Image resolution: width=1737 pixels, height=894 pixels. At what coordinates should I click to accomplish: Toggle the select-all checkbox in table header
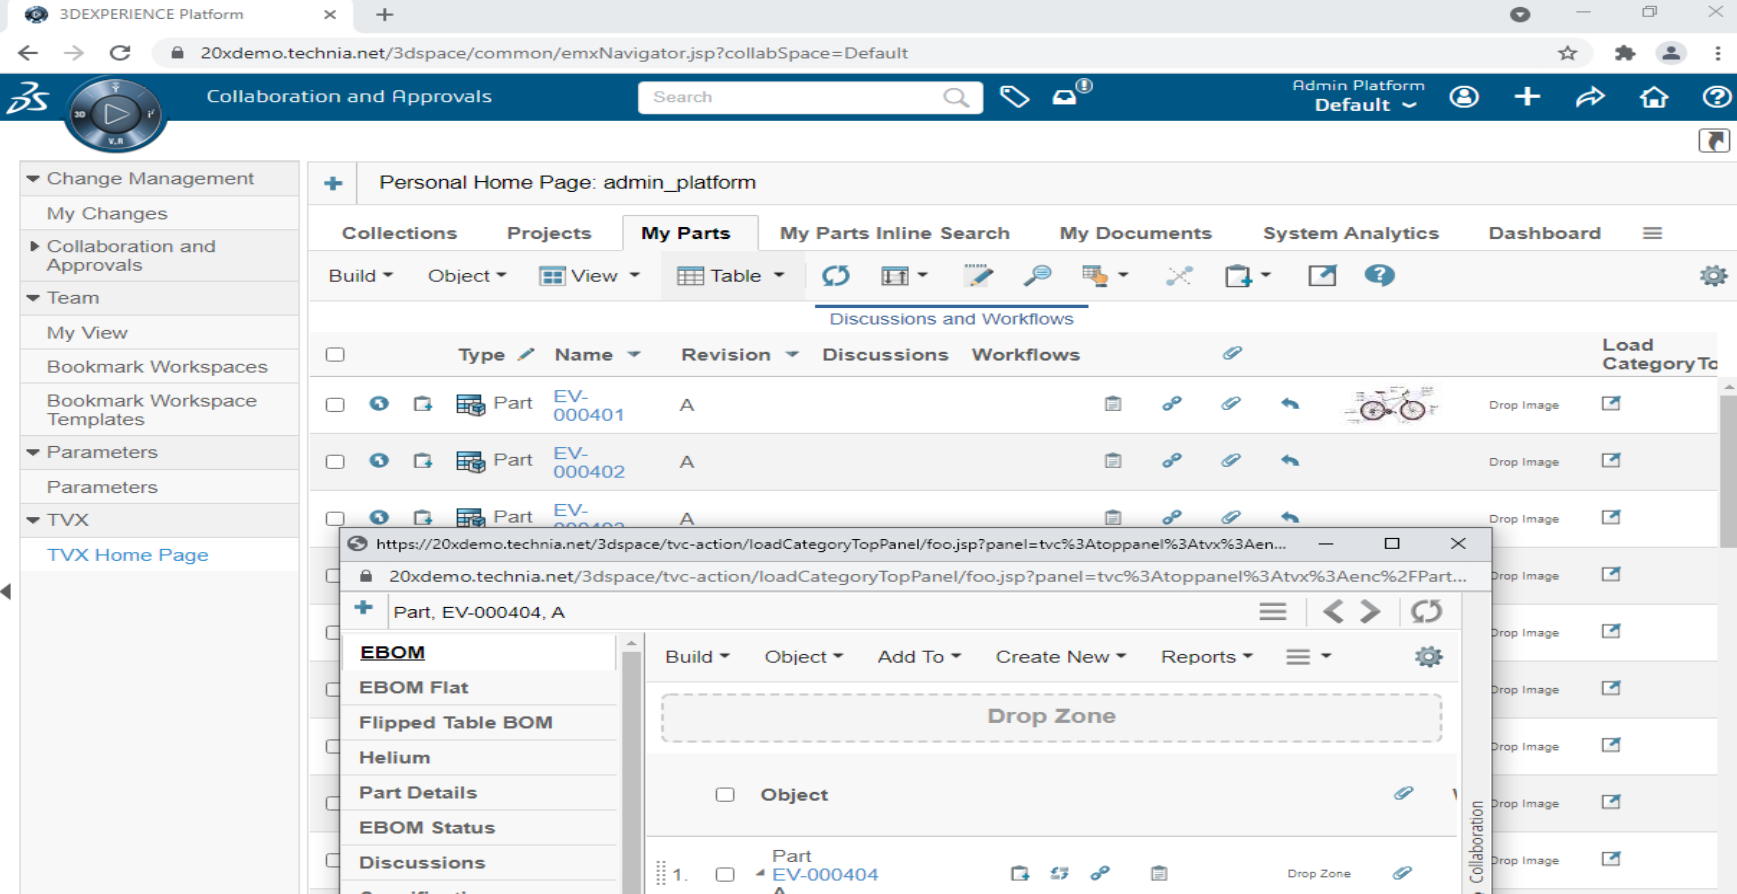tap(335, 355)
